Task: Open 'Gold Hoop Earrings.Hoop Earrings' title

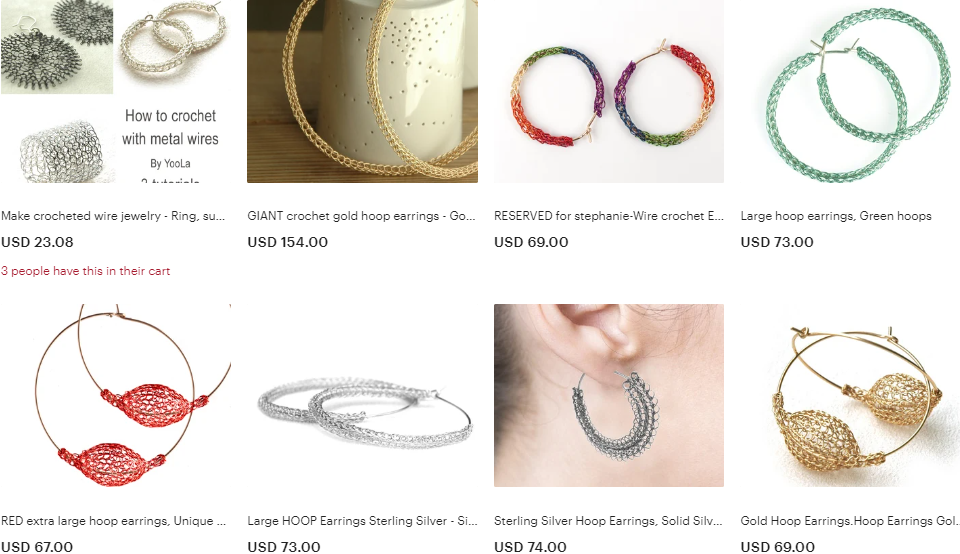Action: pos(850,521)
